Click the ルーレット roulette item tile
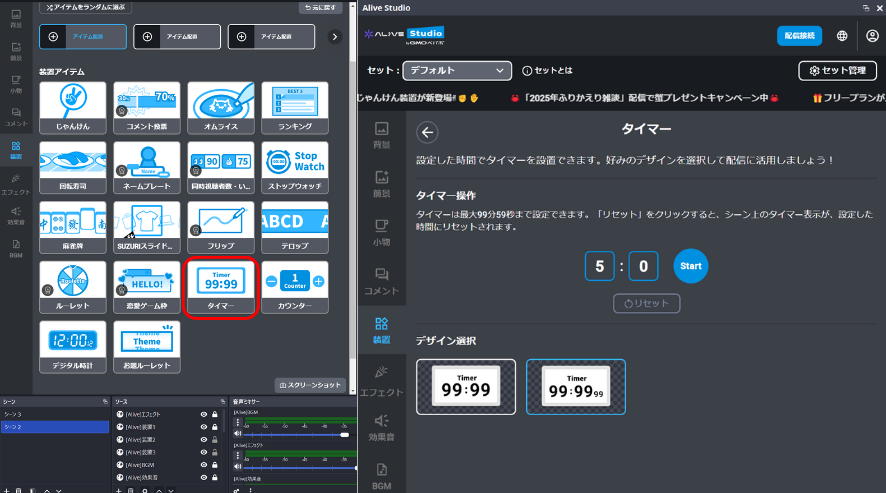The height and width of the screenshot is (493, 886). click(73, 289)
